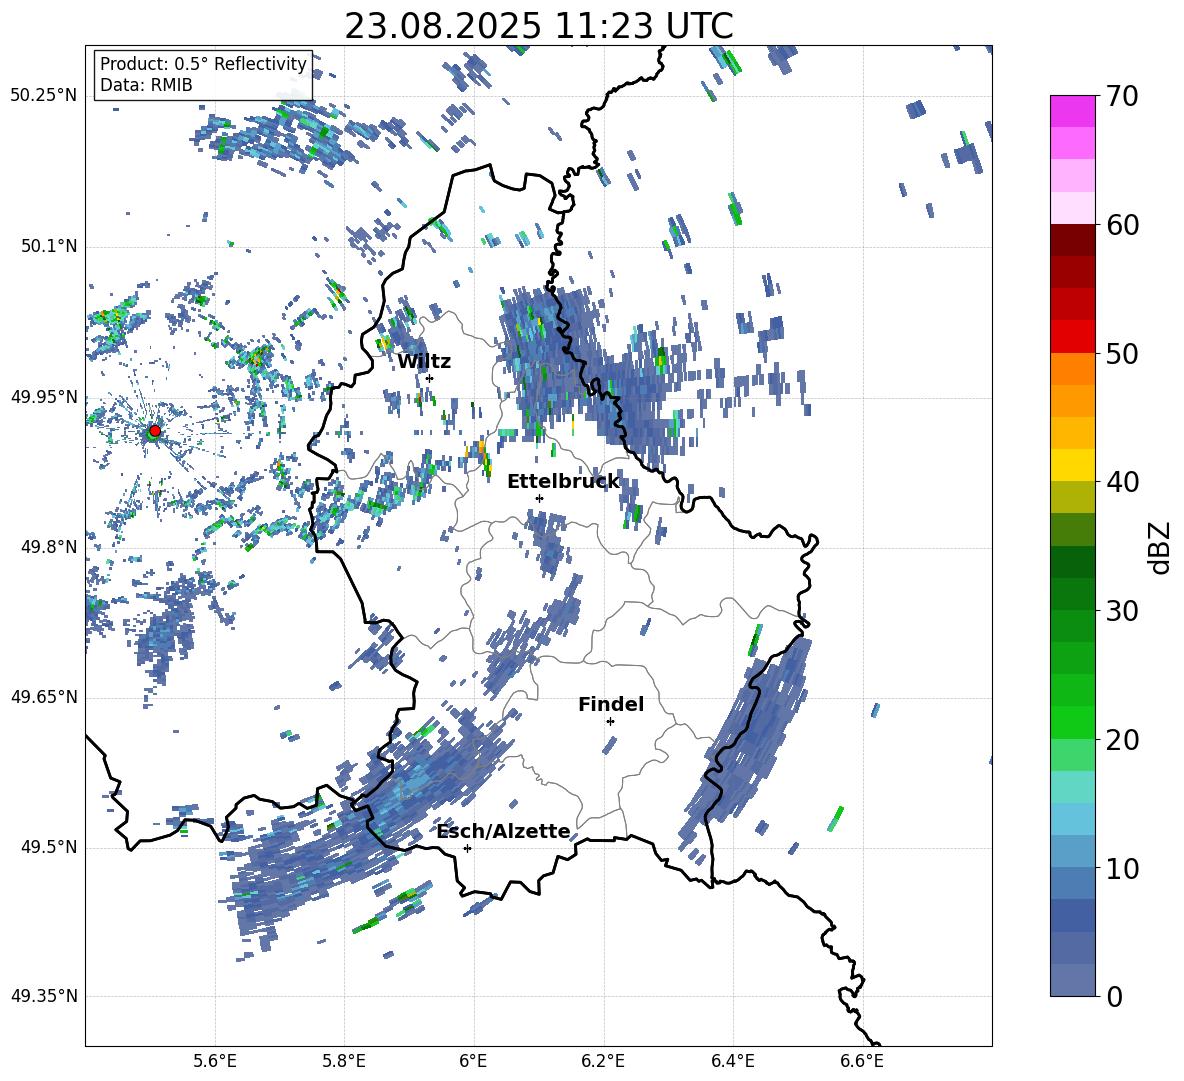Screen dimensions: 1184x1081
Task: Click the 5.8°E longitude tick label
Action: point(344,1061)
